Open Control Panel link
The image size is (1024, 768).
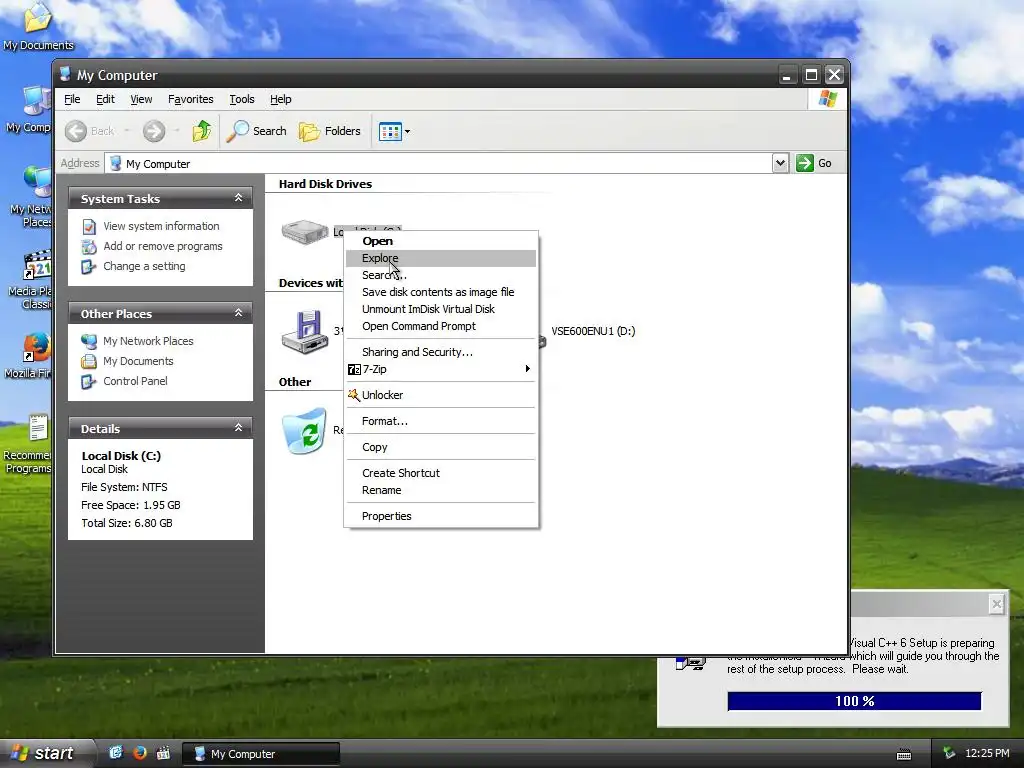[135, 381]
